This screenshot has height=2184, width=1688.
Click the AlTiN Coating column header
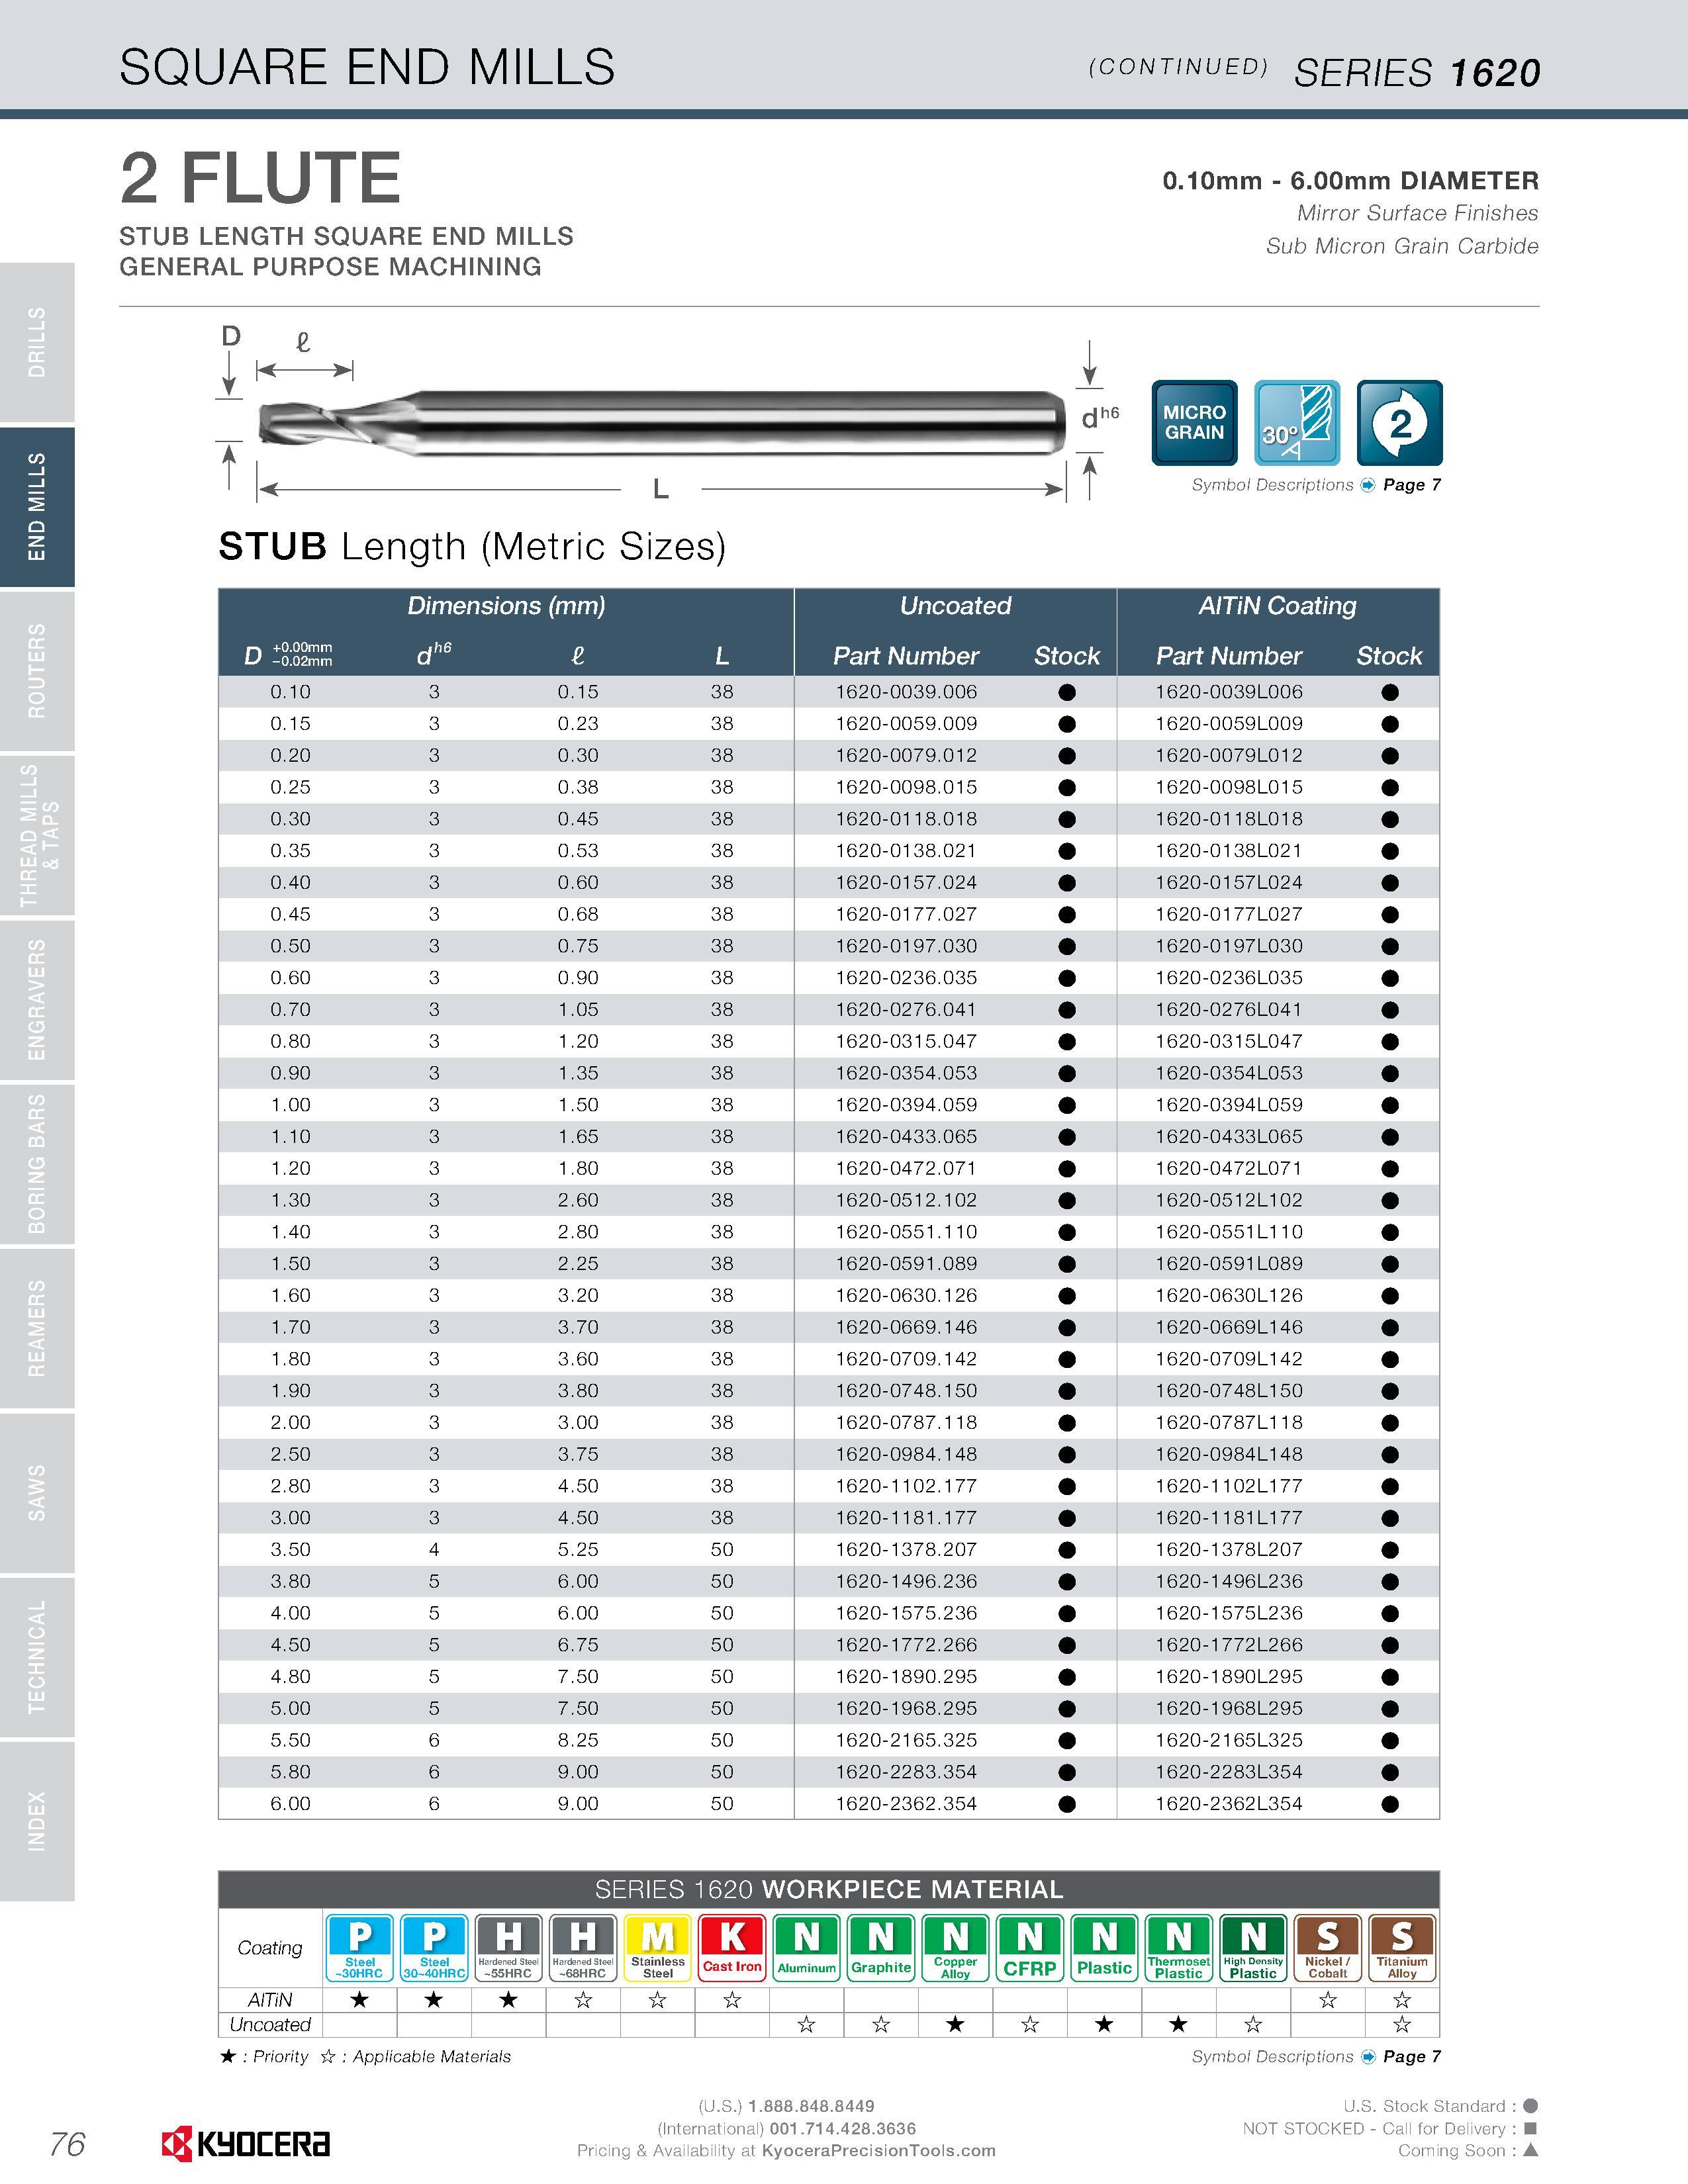1277,606
